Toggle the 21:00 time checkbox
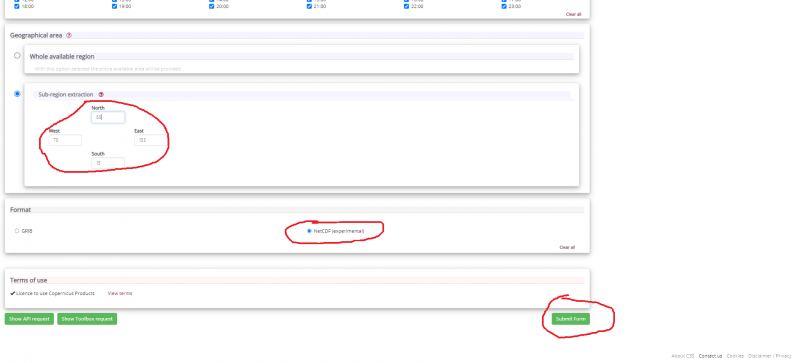The height and width of the screenshot is (363, 800). coord(309,7)
